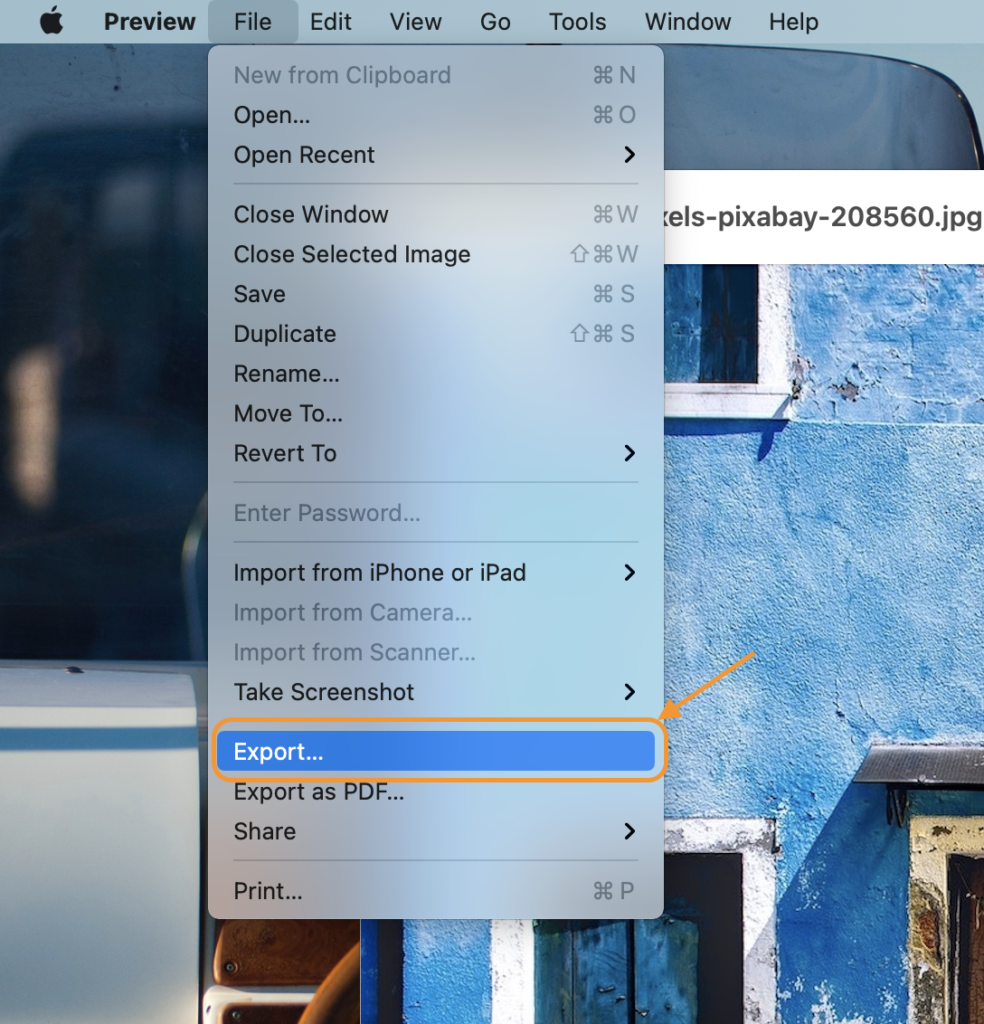The height and width of the screenshot is (1024, 984).
Task: Expand the Open Recent submenu
Action: coord(304,155)
